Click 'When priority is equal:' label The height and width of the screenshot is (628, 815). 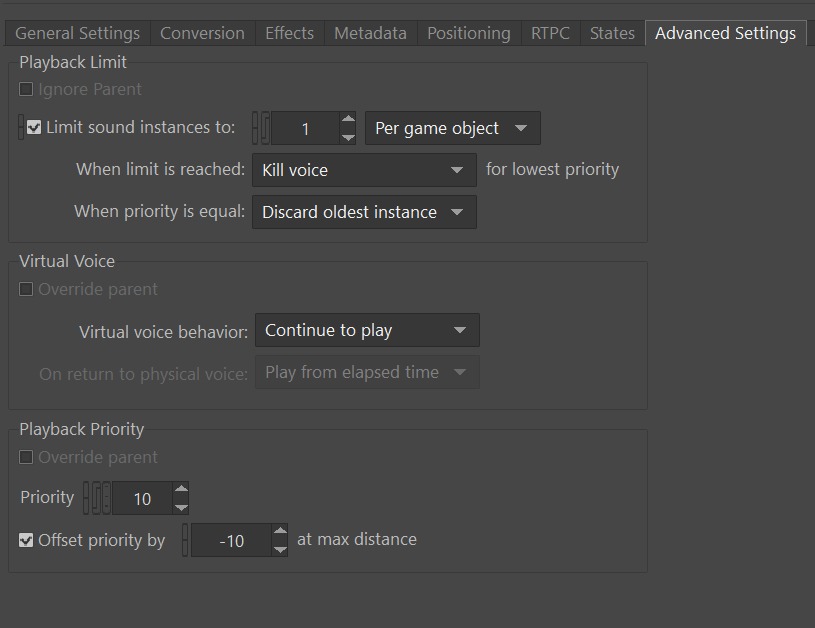click(x=160, y=212)
